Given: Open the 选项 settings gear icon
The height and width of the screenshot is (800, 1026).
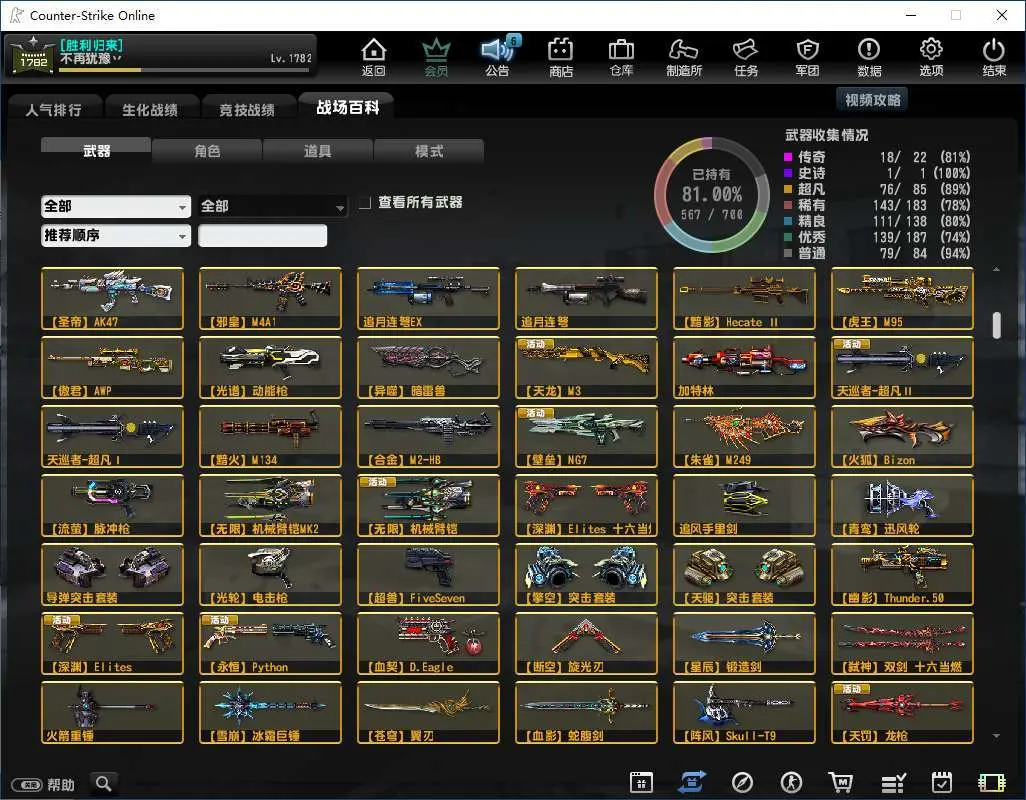Looking at the screenshot, I should 931,56.
